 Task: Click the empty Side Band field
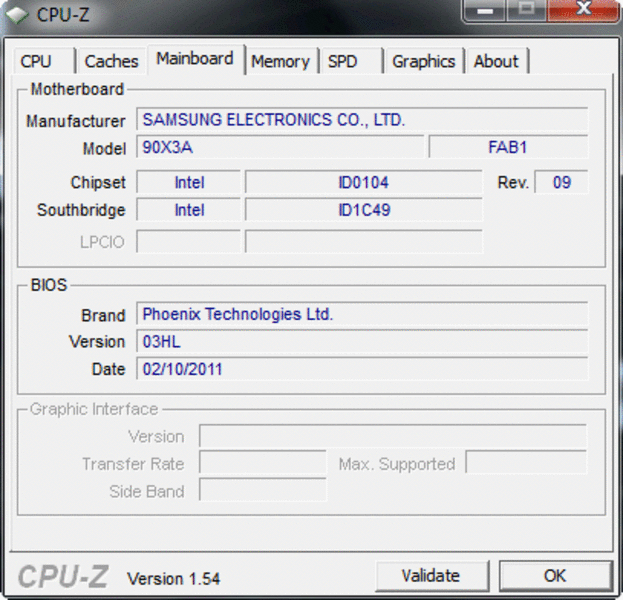tap(263, 490)
